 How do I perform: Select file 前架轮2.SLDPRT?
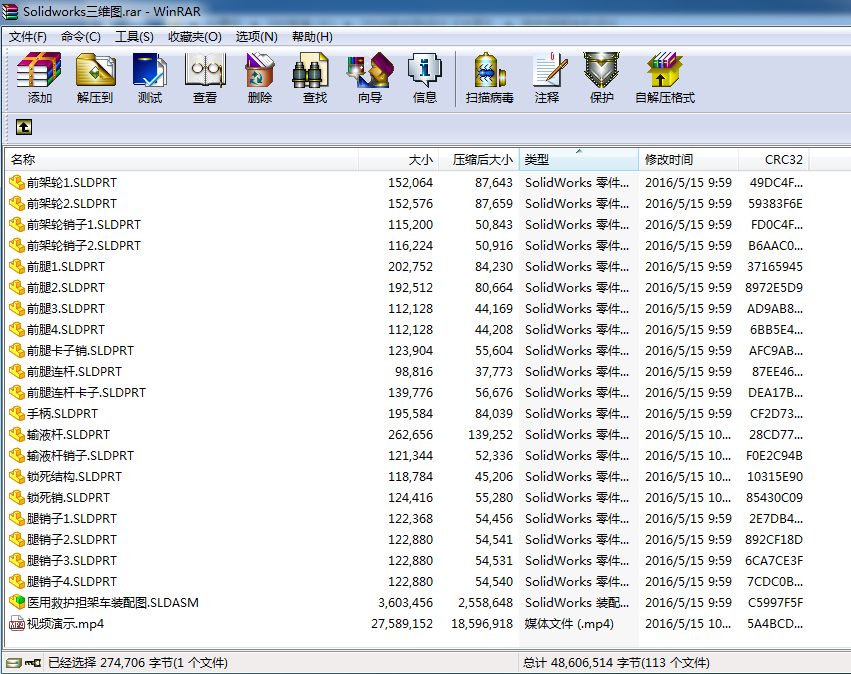[x=72, y=204]
